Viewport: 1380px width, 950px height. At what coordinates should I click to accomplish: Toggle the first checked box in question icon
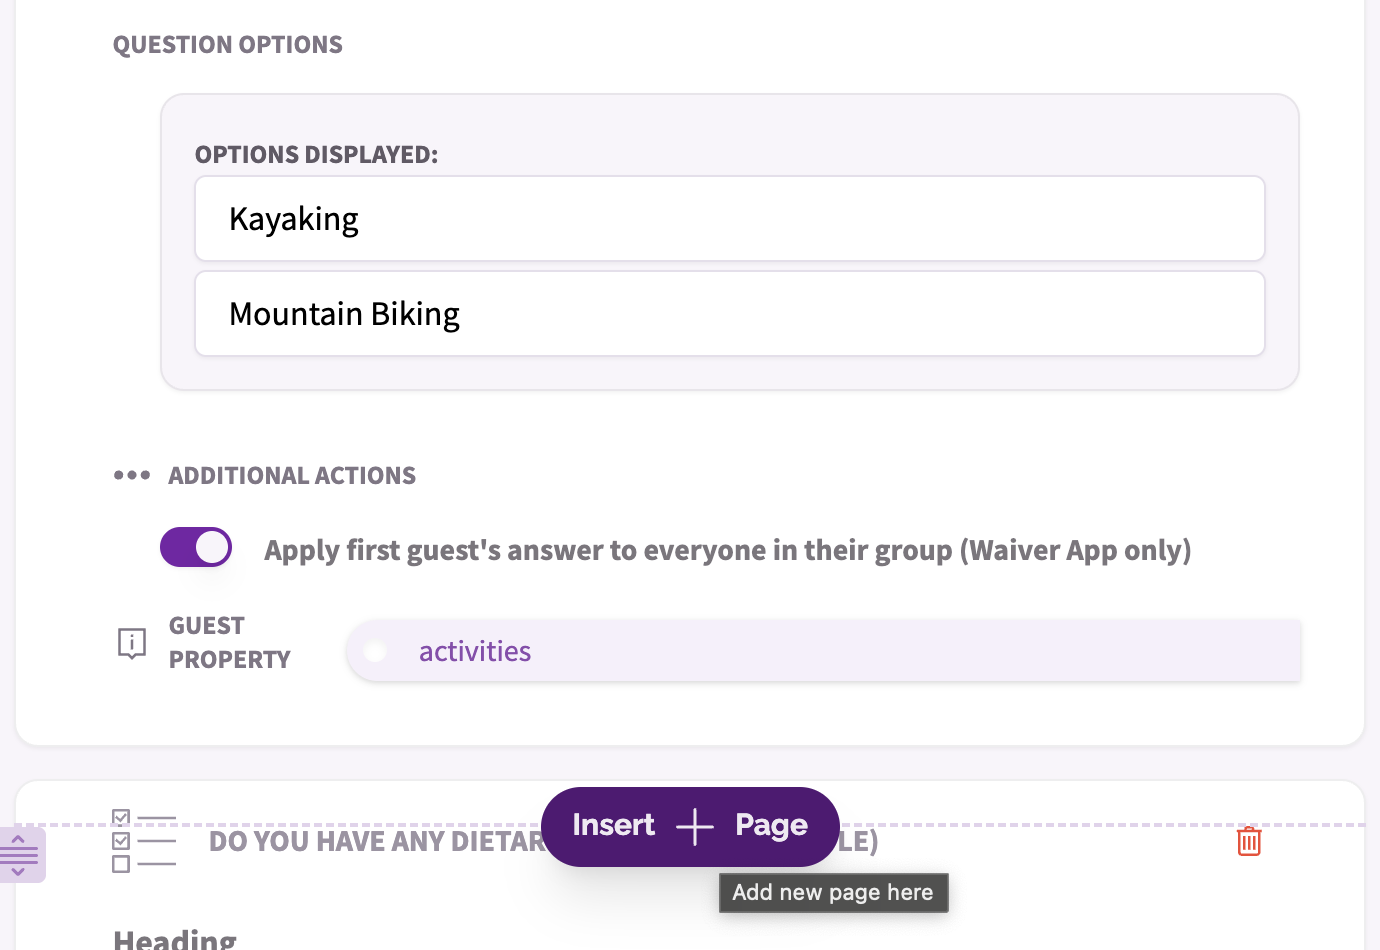(121, 818)
